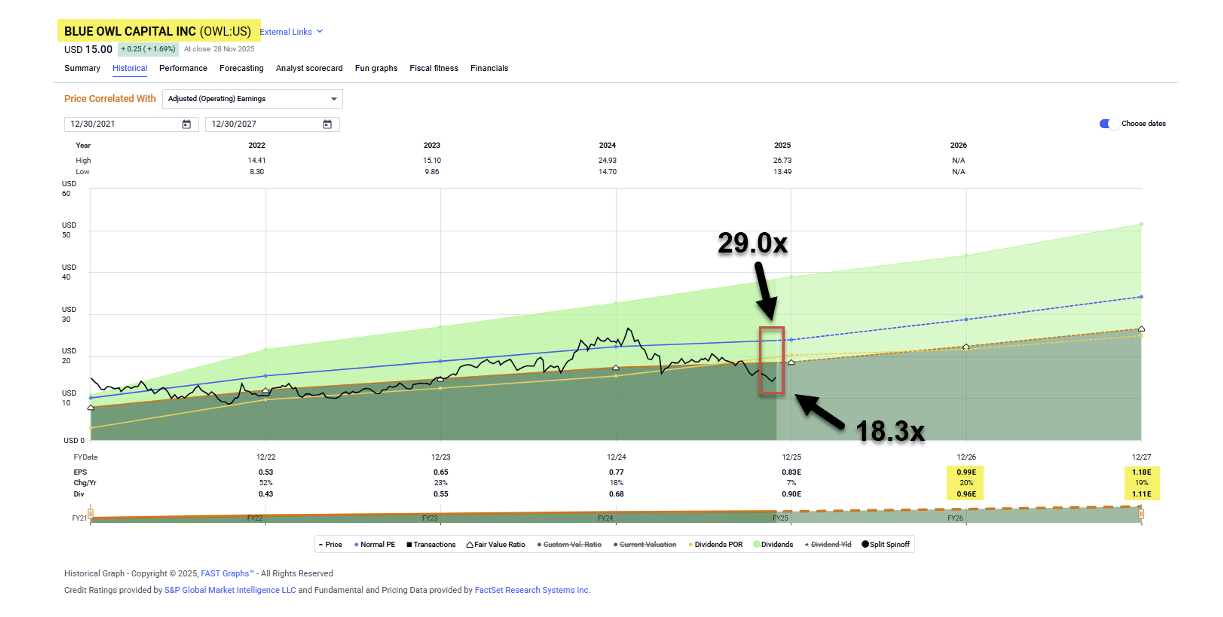Switch to the Forecasting tab
The image size is (1223, 617).
[x=241, y=68]
